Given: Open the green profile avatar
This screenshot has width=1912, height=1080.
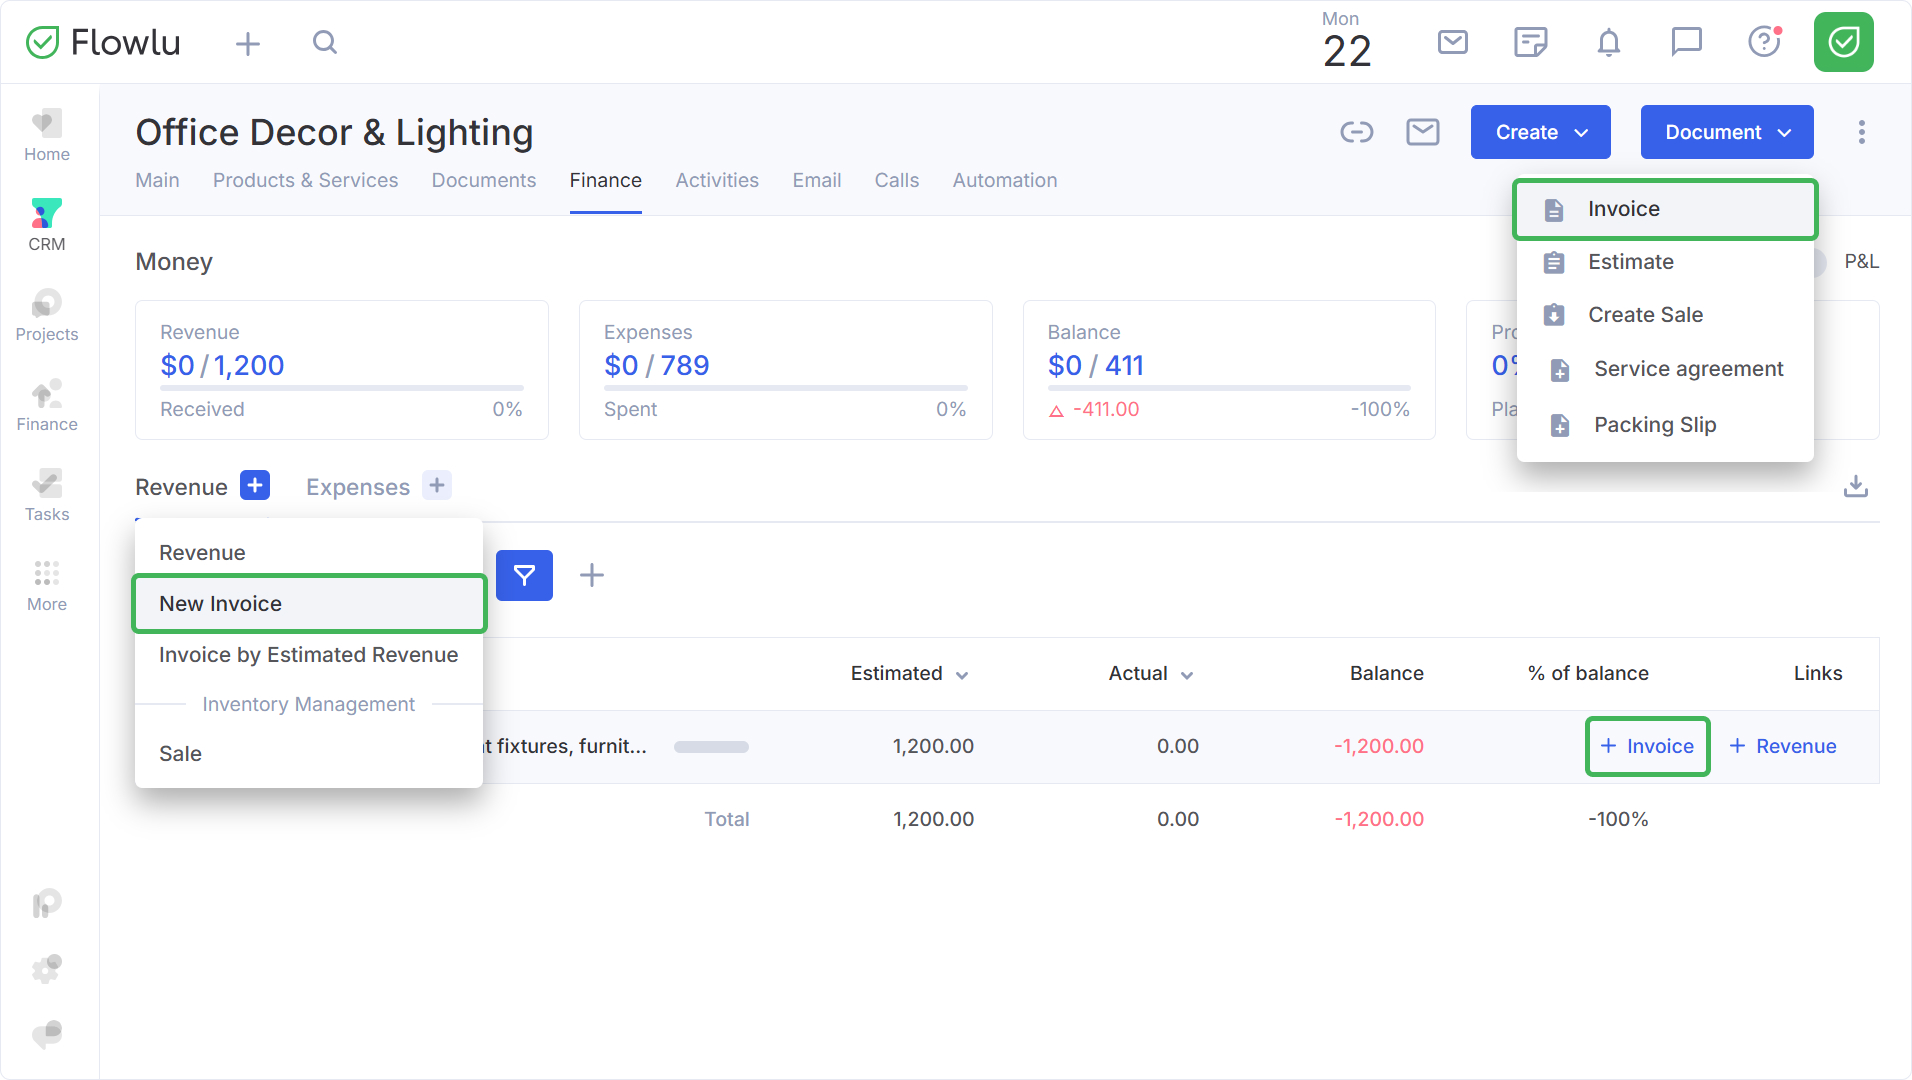Looking at the screenshot, I should click(1844, 42).
